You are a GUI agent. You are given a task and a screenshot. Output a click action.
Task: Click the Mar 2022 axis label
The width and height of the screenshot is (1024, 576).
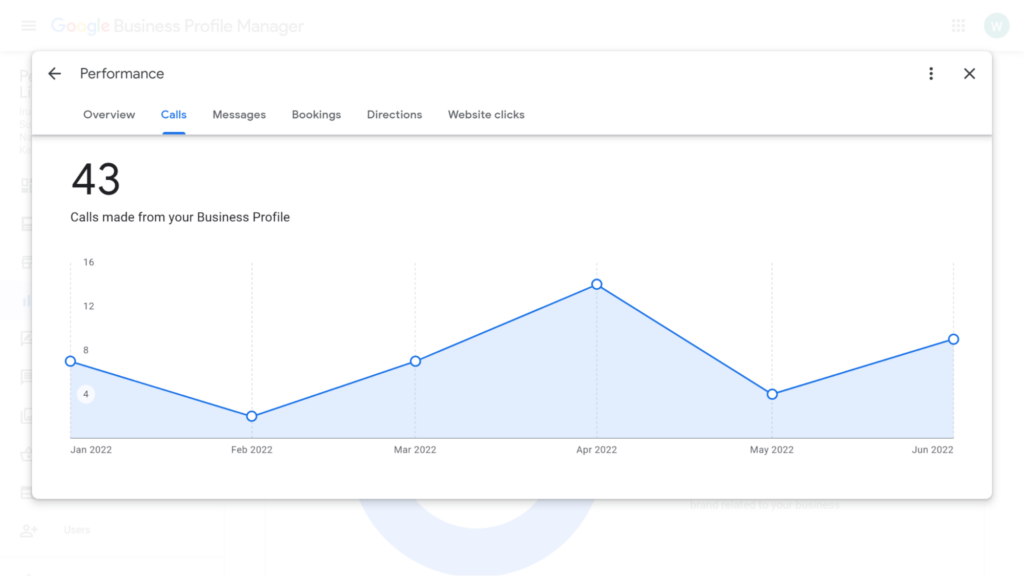click(415, 449)
